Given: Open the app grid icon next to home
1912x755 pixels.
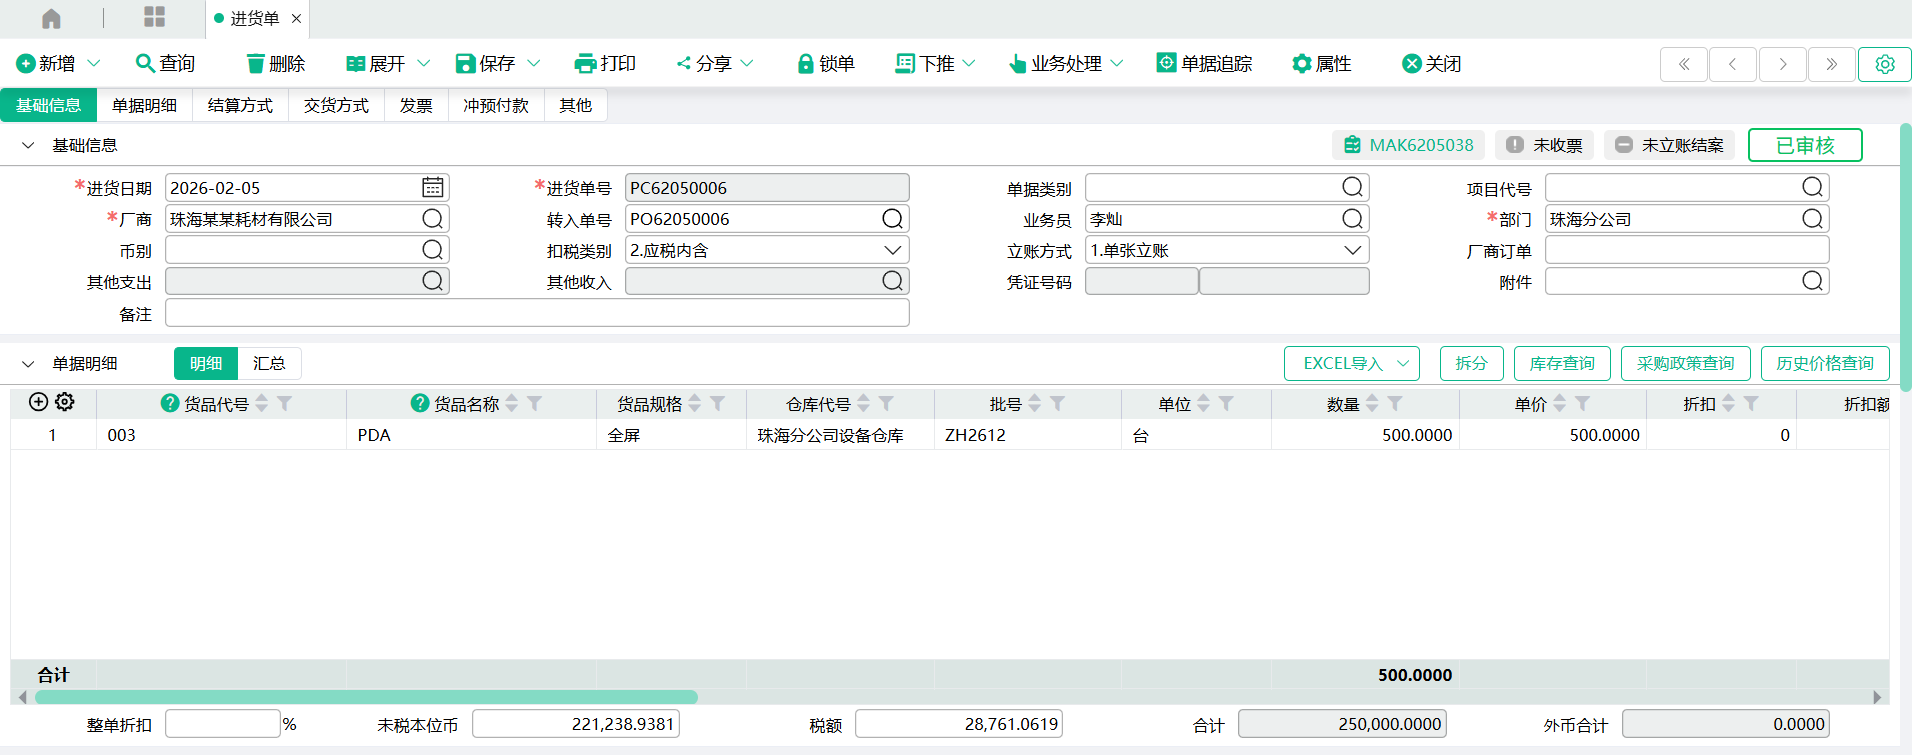Looking at the screenshot, I should tap(154, 17).
